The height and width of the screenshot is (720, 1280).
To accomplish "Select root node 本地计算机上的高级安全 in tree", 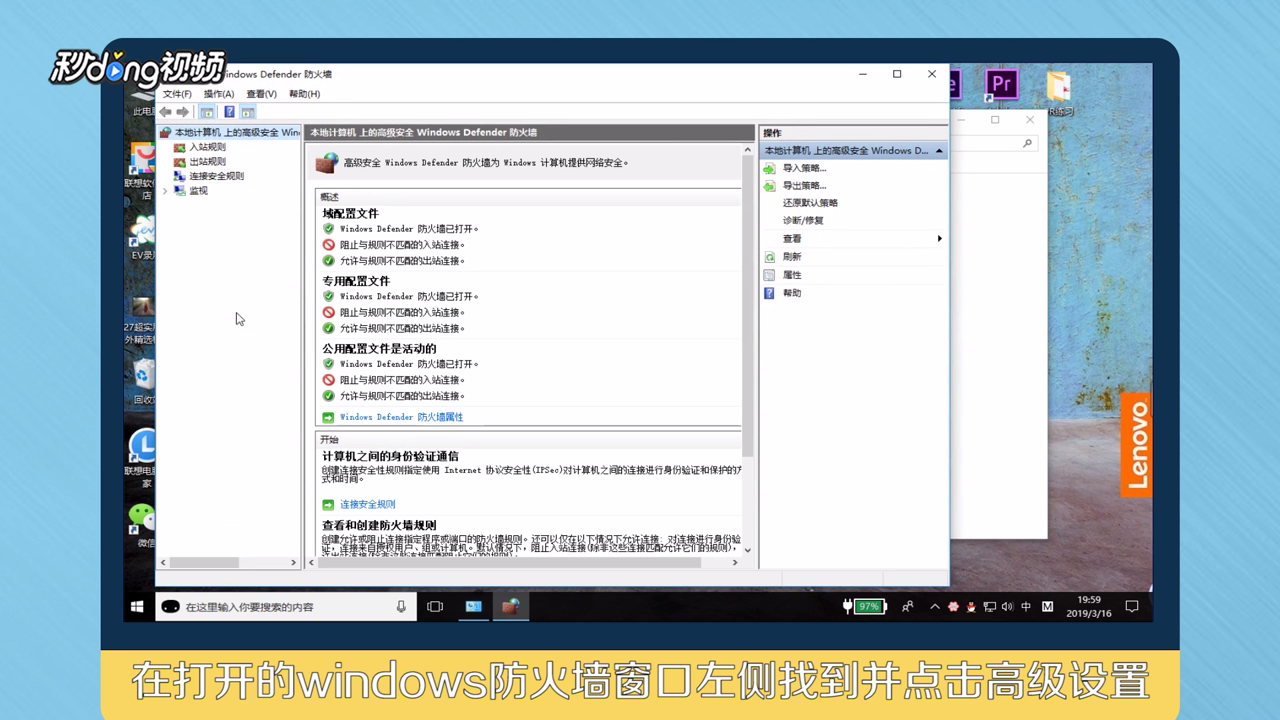I will click(236, 132).
